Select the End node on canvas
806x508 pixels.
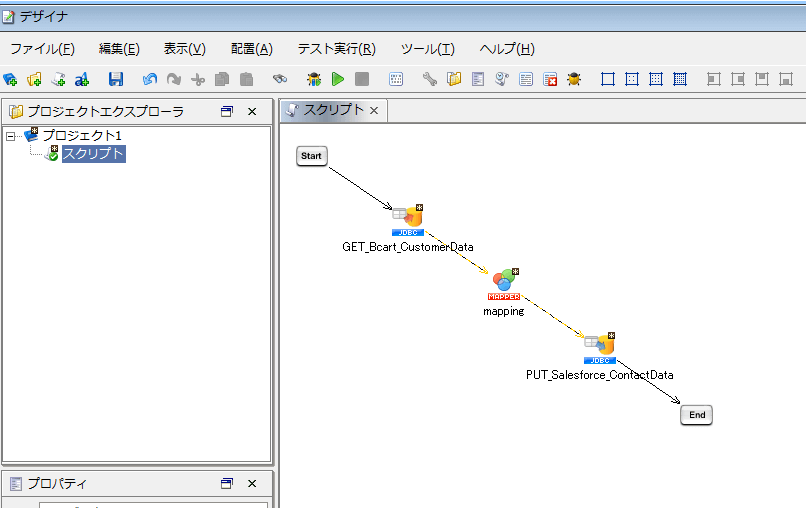[x=697, y=415]
